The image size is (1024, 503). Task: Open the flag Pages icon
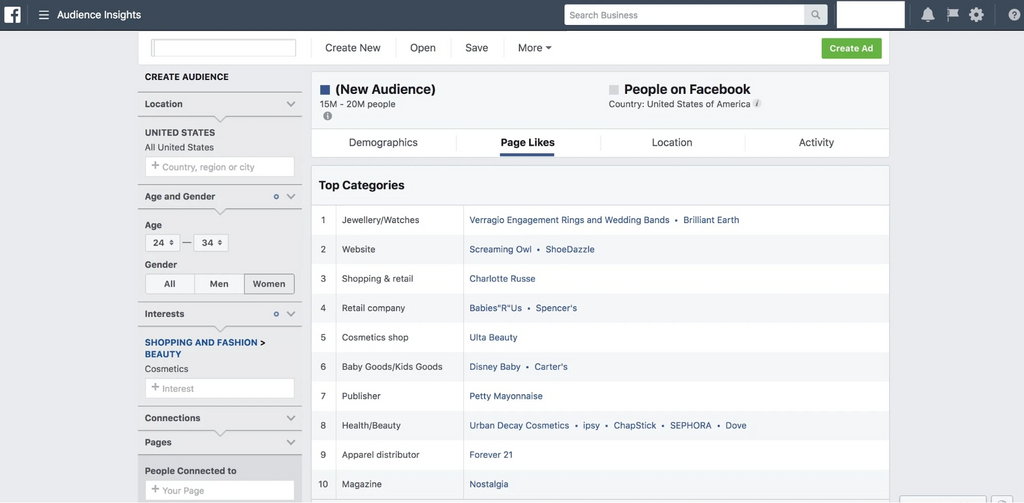952,15
